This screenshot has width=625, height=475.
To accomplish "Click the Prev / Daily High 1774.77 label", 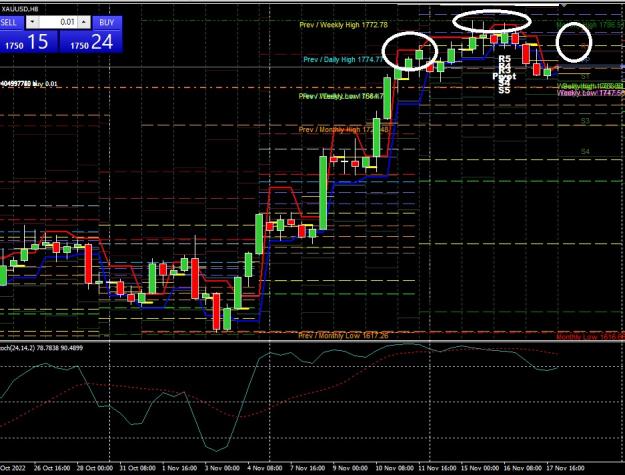I will point(343,59).
